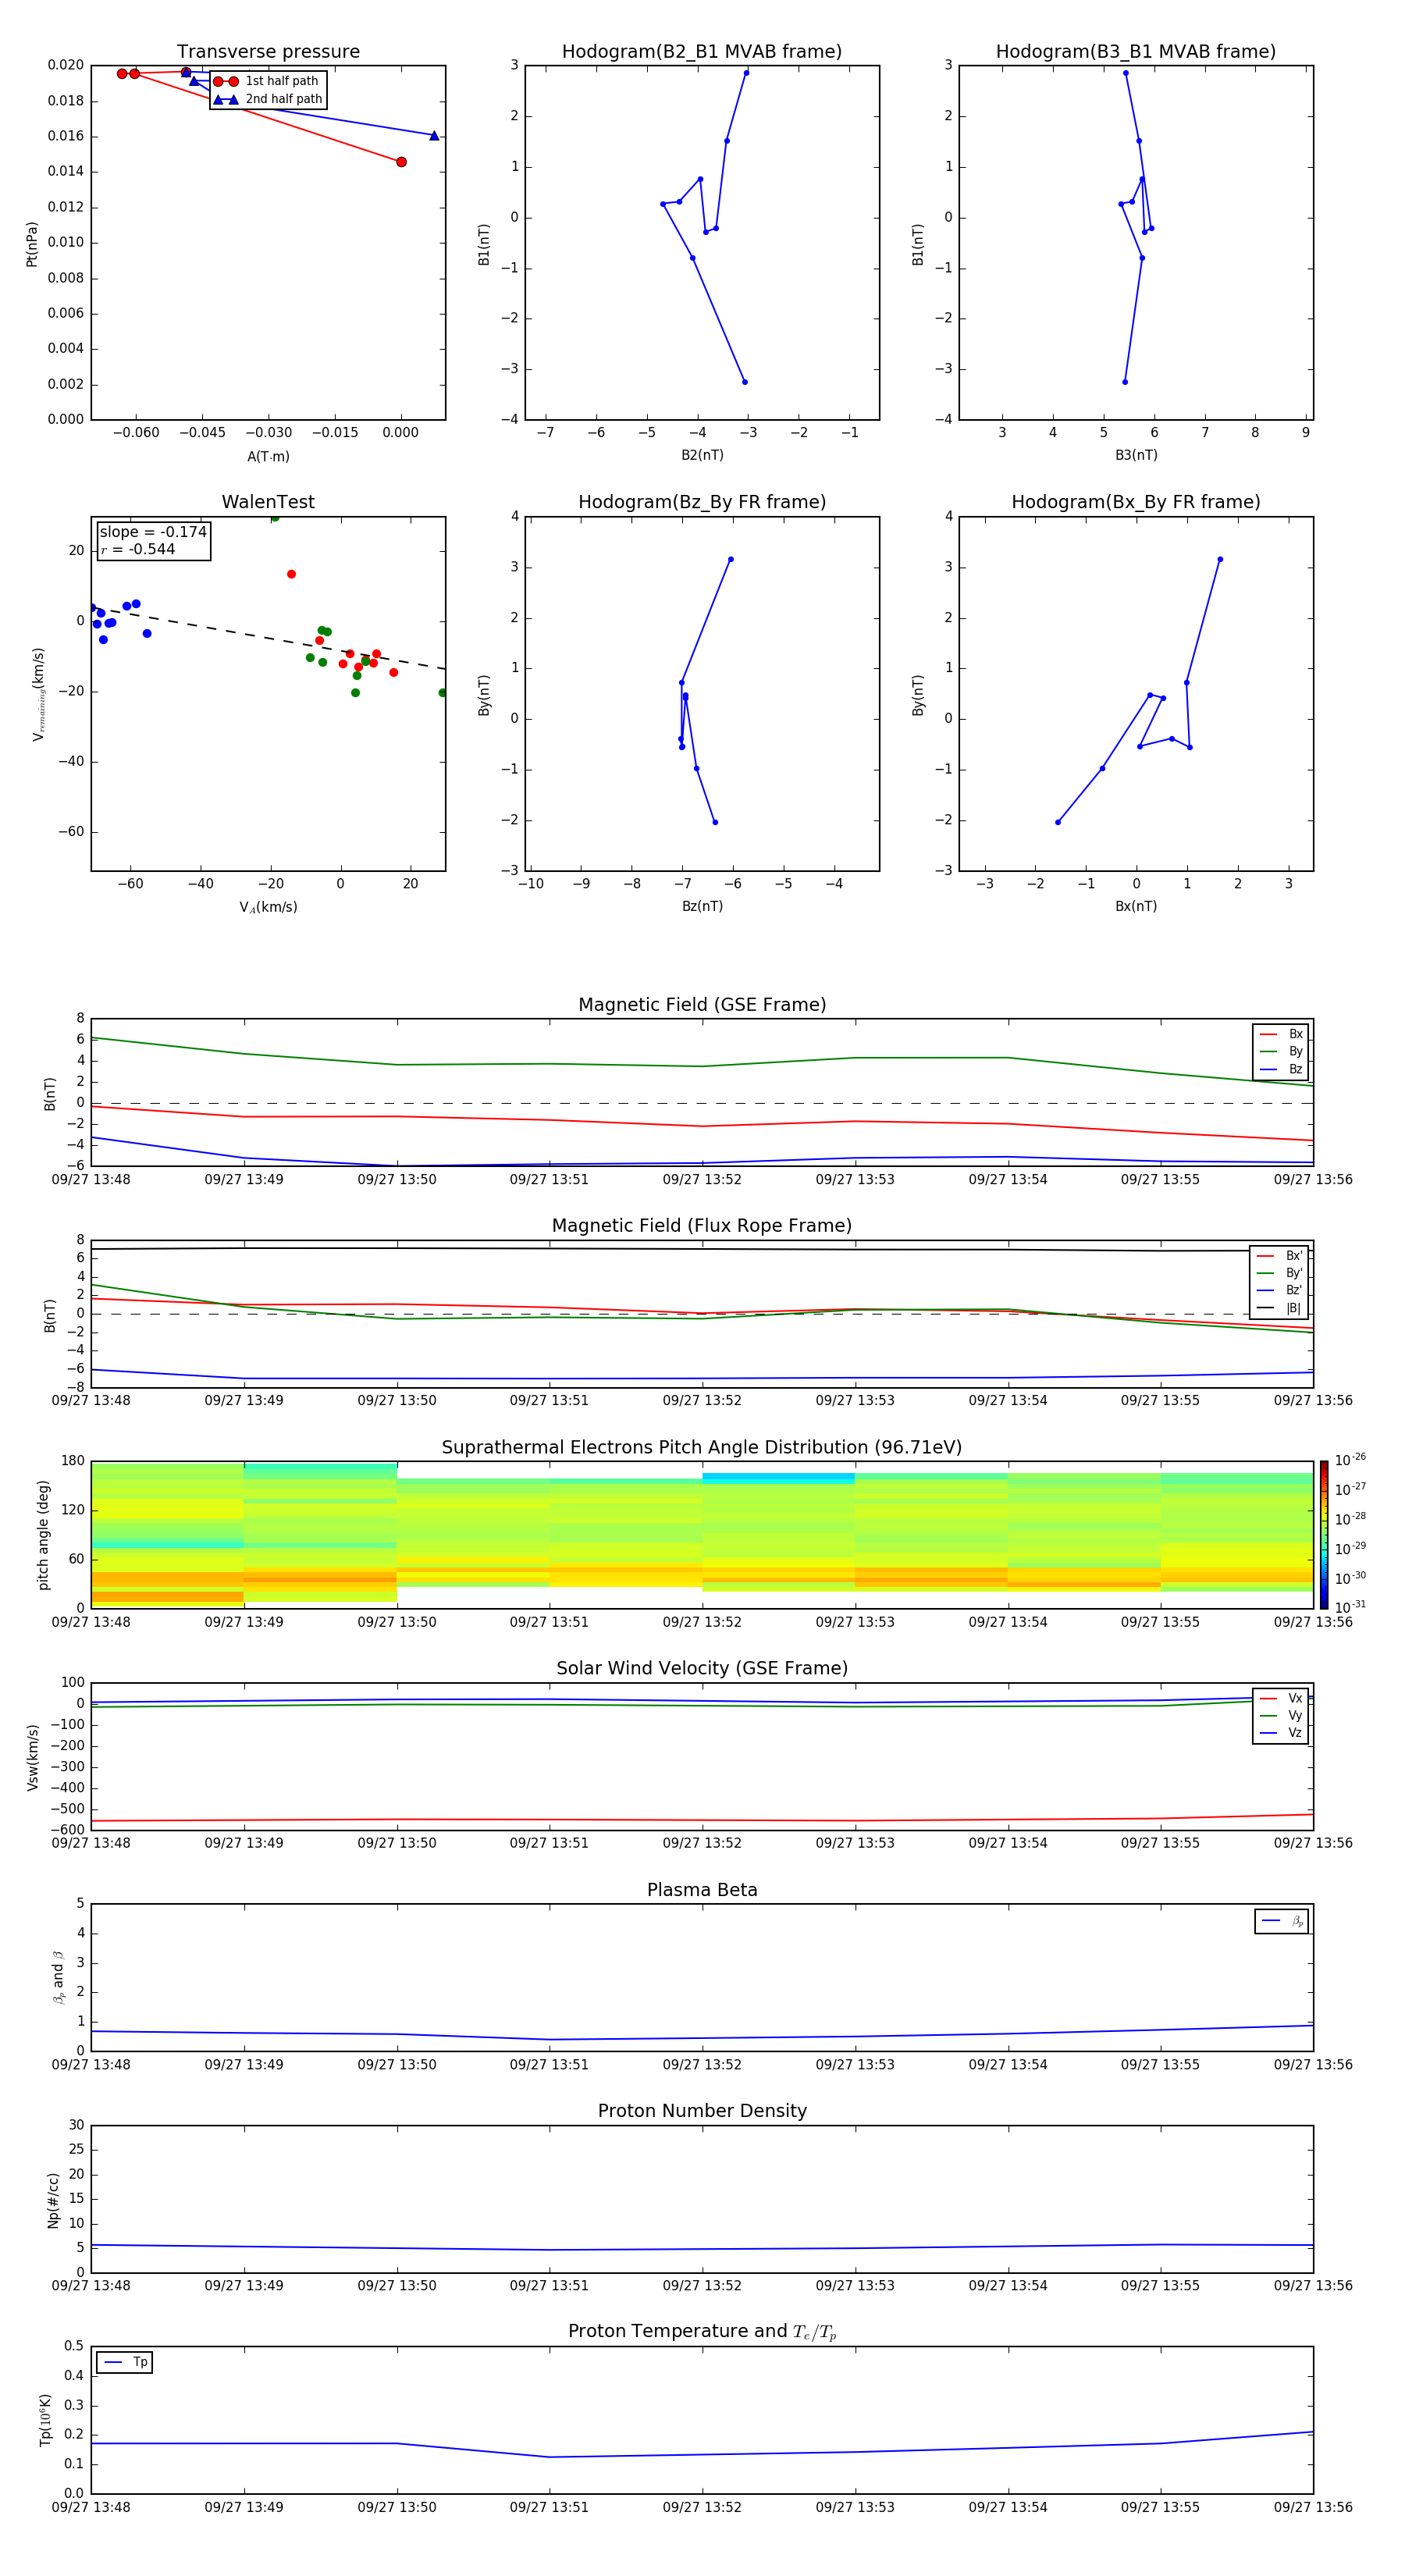The image size is (1405, 2576).
Task: Click the 'B2(nT)' x-axis label
Action: [x=702, y=455]
